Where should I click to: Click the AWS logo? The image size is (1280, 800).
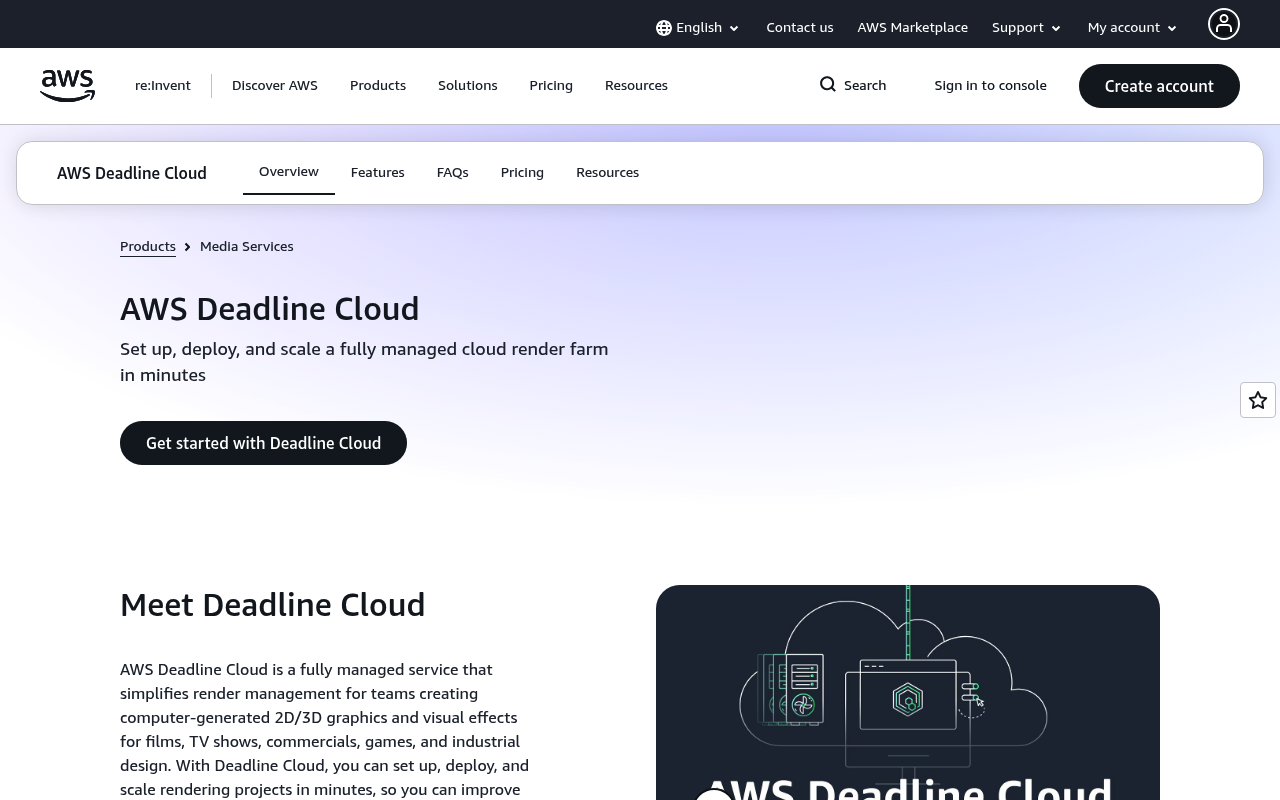[67, 86]
